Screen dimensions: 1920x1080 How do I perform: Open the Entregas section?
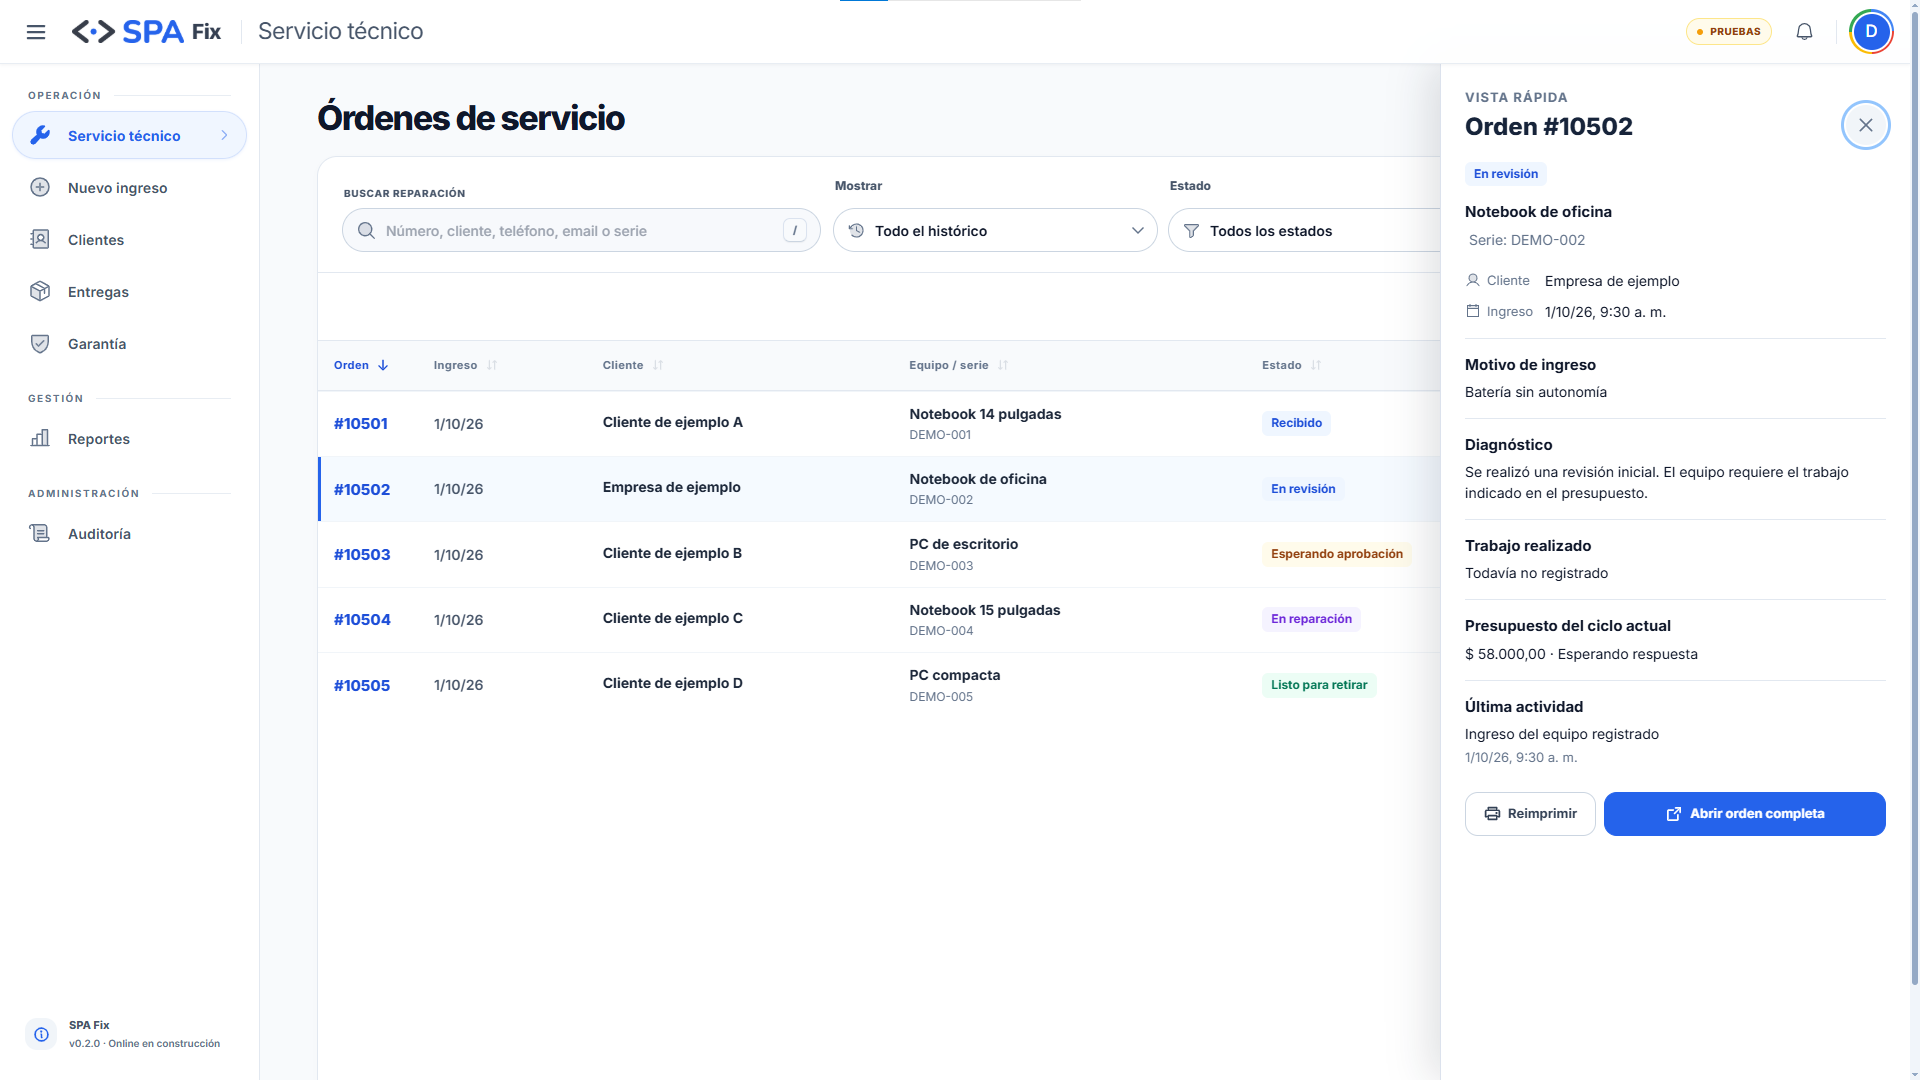(x=129, y=291)
